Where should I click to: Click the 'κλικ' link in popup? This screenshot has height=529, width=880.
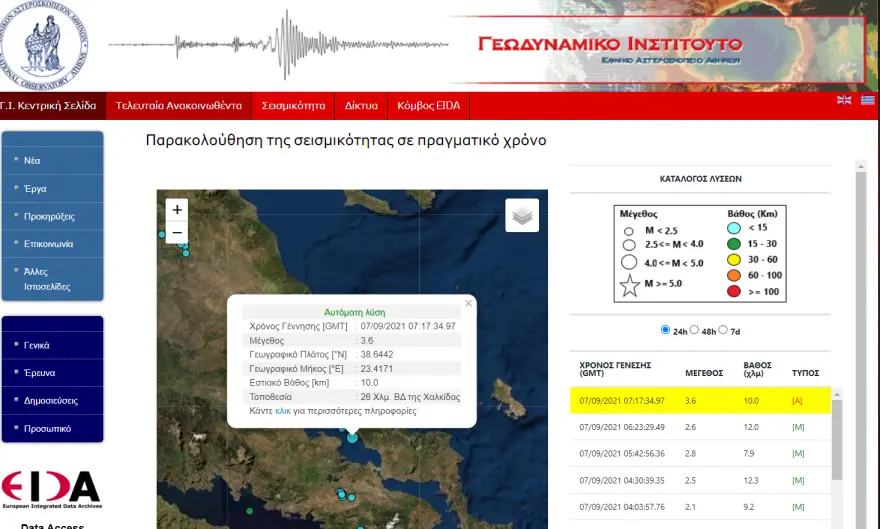pyautogui.click(x=282, y=411)
